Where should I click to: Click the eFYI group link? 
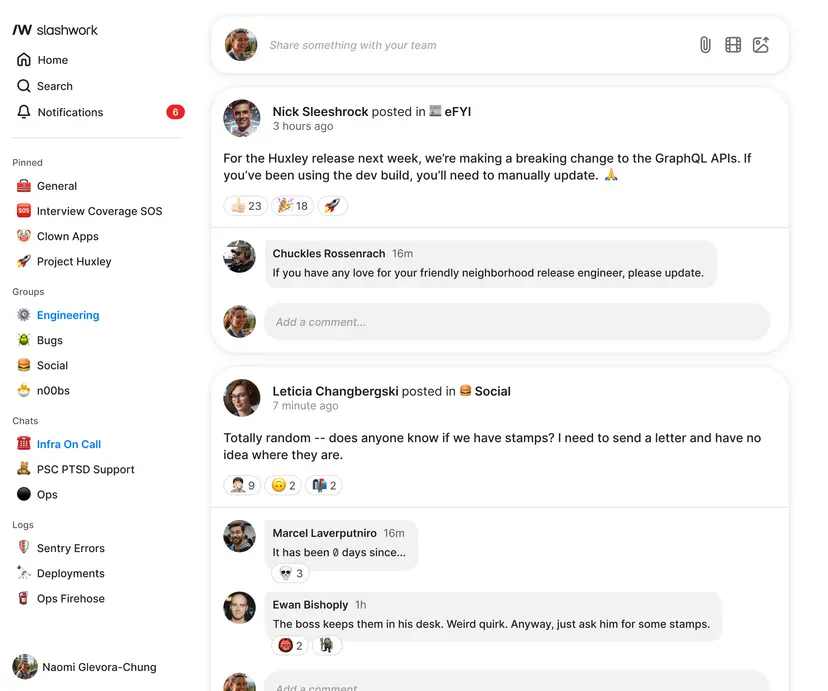(x=457, y=112)
